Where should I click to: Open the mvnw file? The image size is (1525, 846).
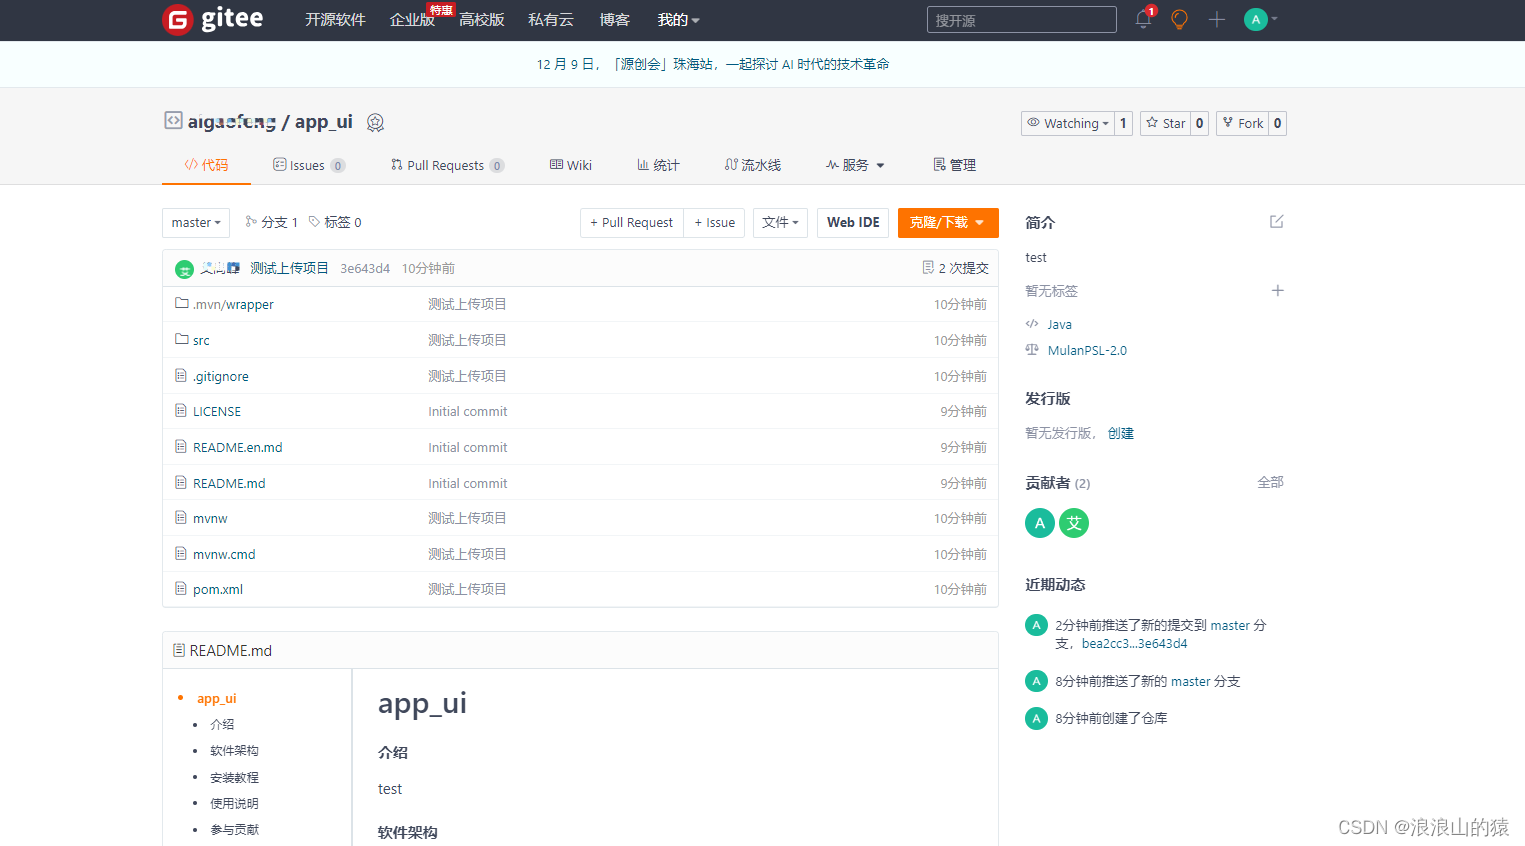[x=210, y=518]
